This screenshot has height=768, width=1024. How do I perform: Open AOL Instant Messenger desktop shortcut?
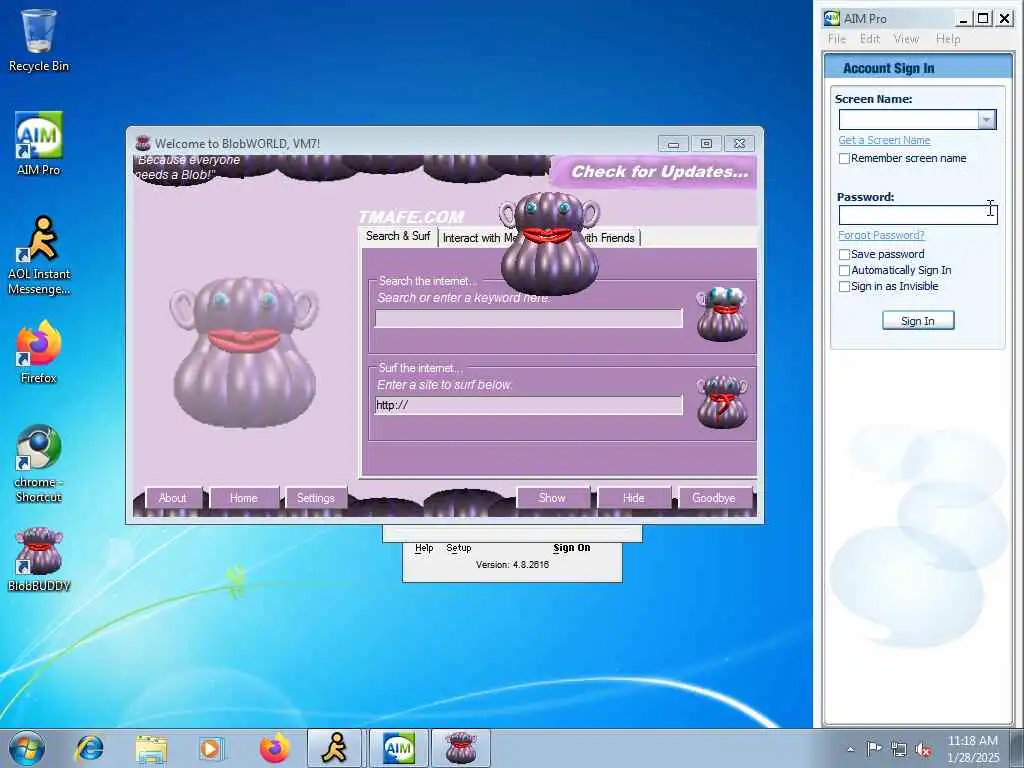(x=39, y=255)
